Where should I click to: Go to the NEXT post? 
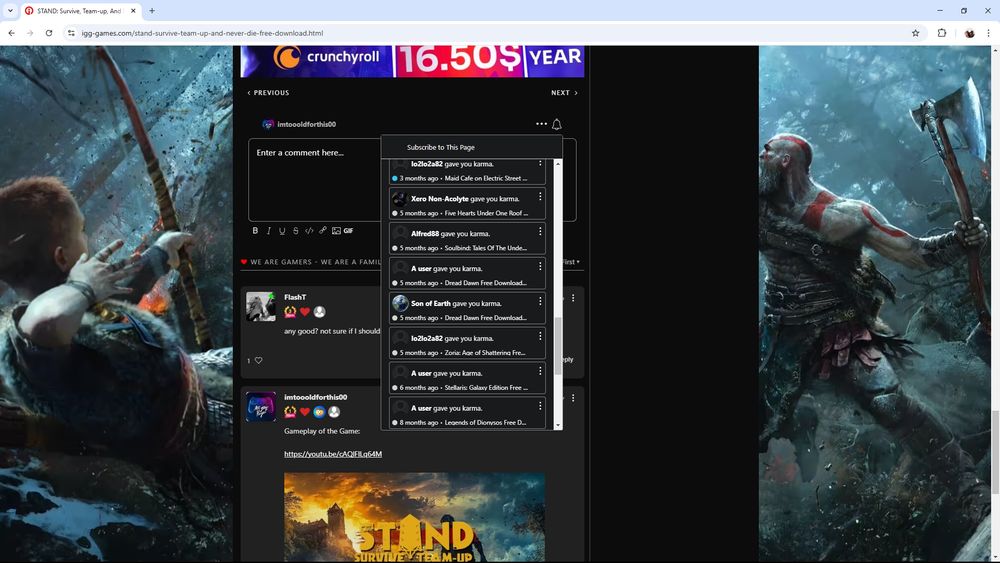[x=564, y=93]
